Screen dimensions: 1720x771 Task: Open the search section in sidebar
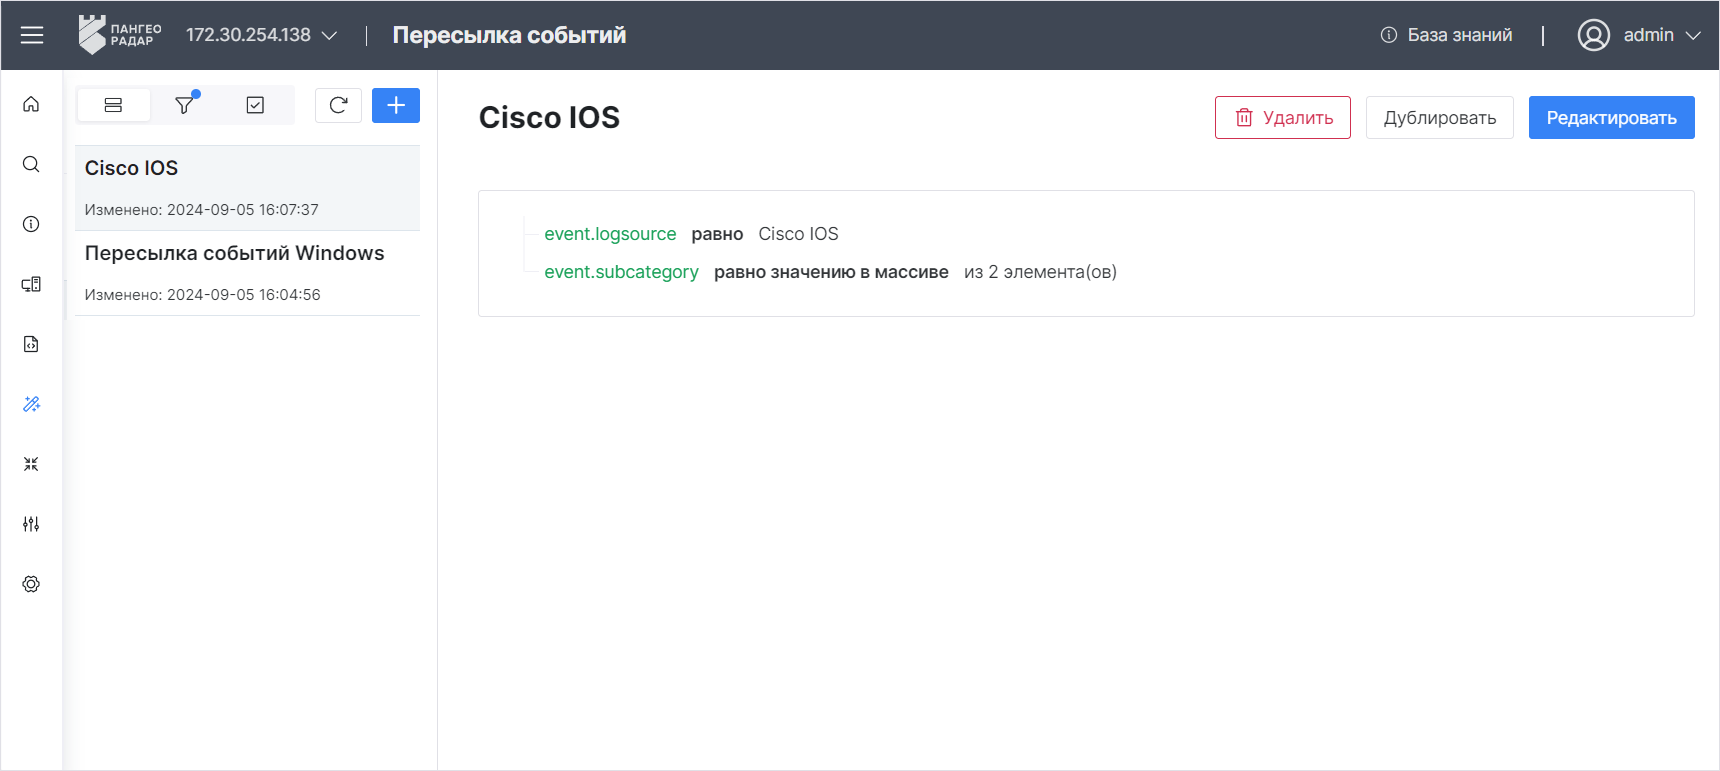coord(31,164)
